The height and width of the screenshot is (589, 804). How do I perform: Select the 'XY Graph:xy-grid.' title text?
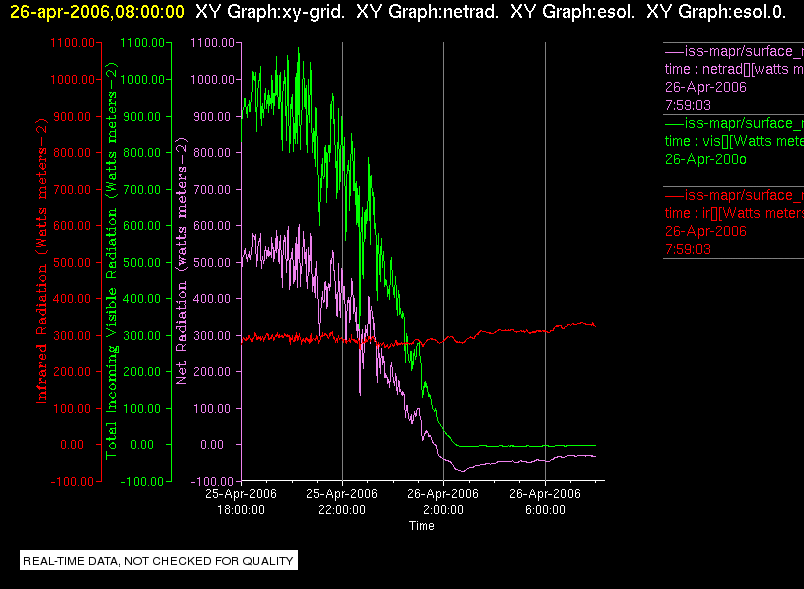pyautogui.click(x=270, y=12)
